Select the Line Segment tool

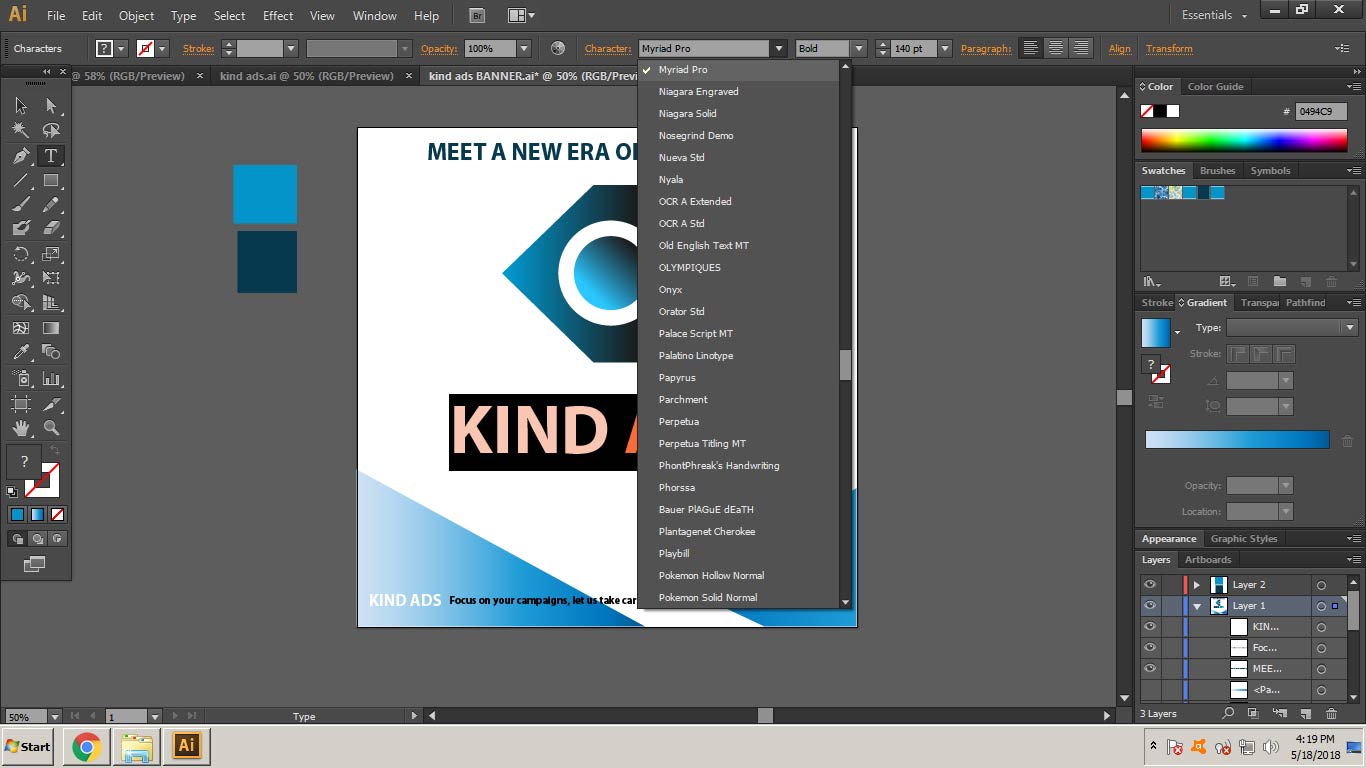pos(21,181)
